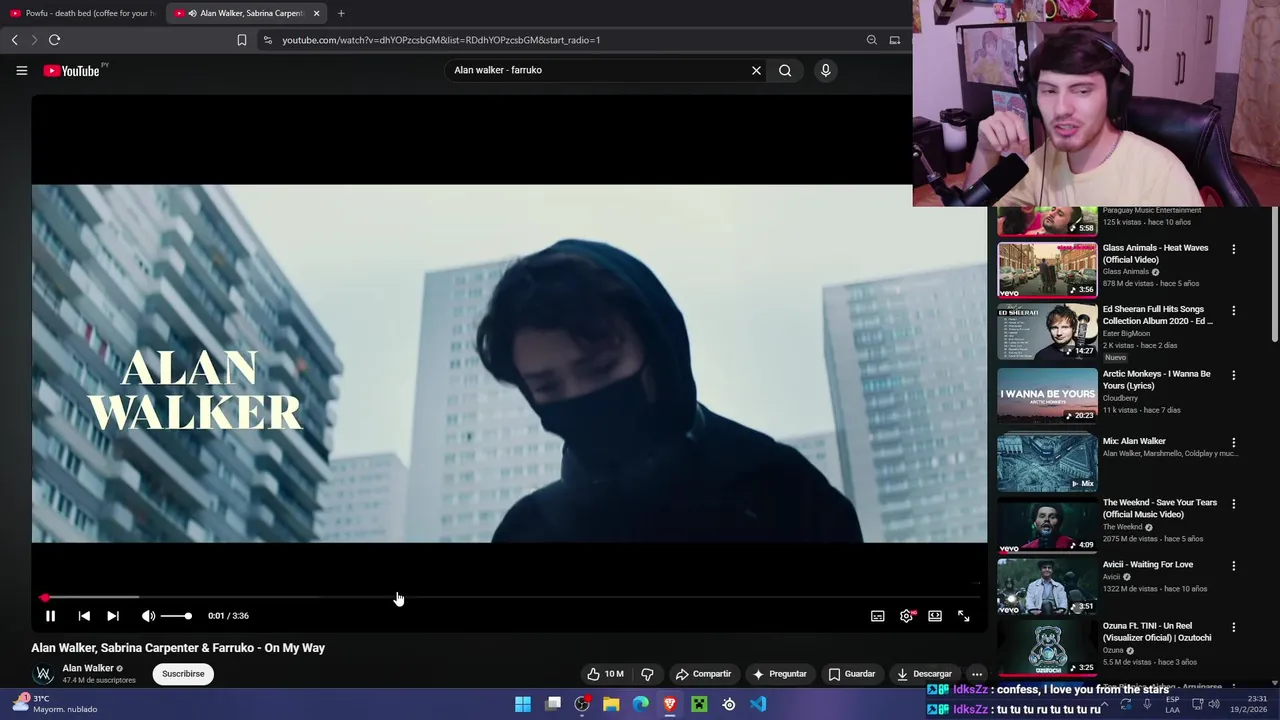
Task: Open Brave browser taskbar icon
Action: 670,705
